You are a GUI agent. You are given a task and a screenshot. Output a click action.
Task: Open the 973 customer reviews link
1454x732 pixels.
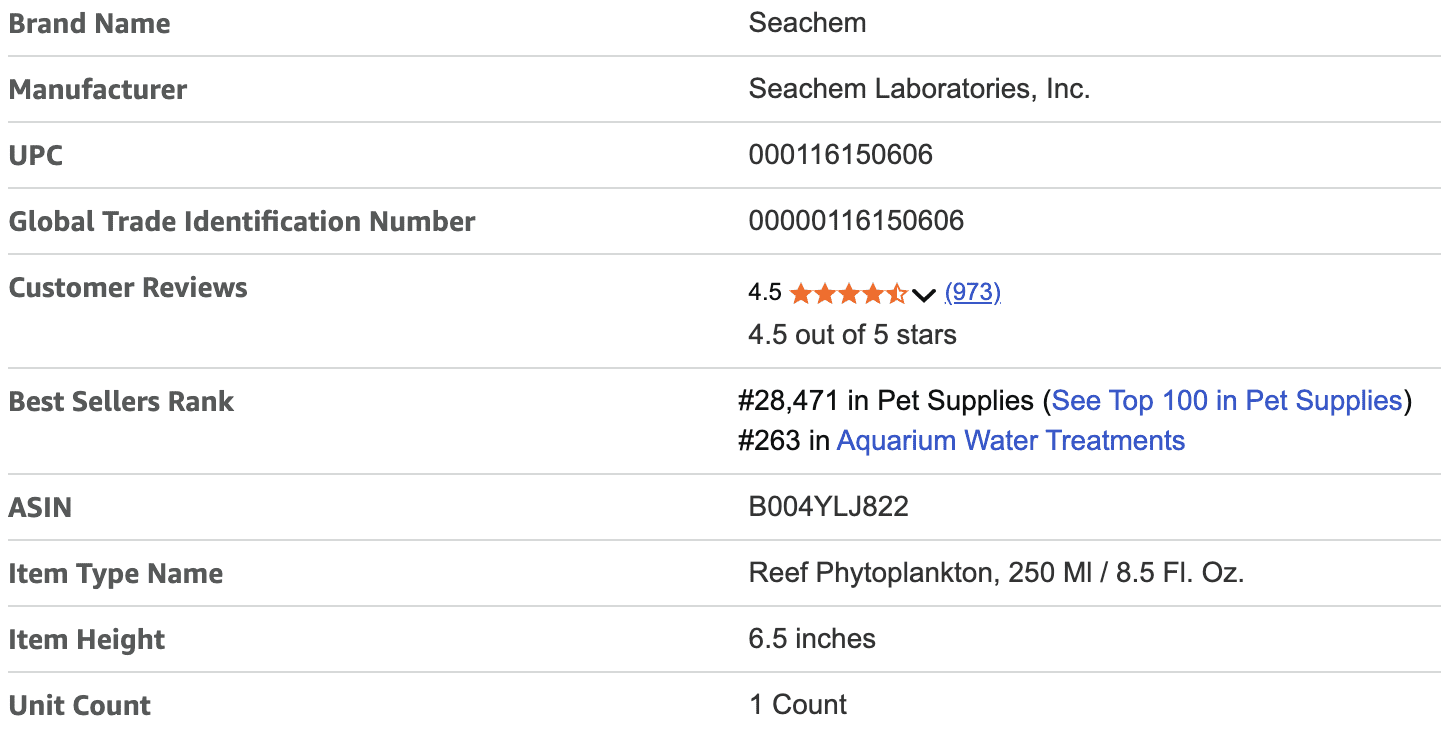[972, 292]
